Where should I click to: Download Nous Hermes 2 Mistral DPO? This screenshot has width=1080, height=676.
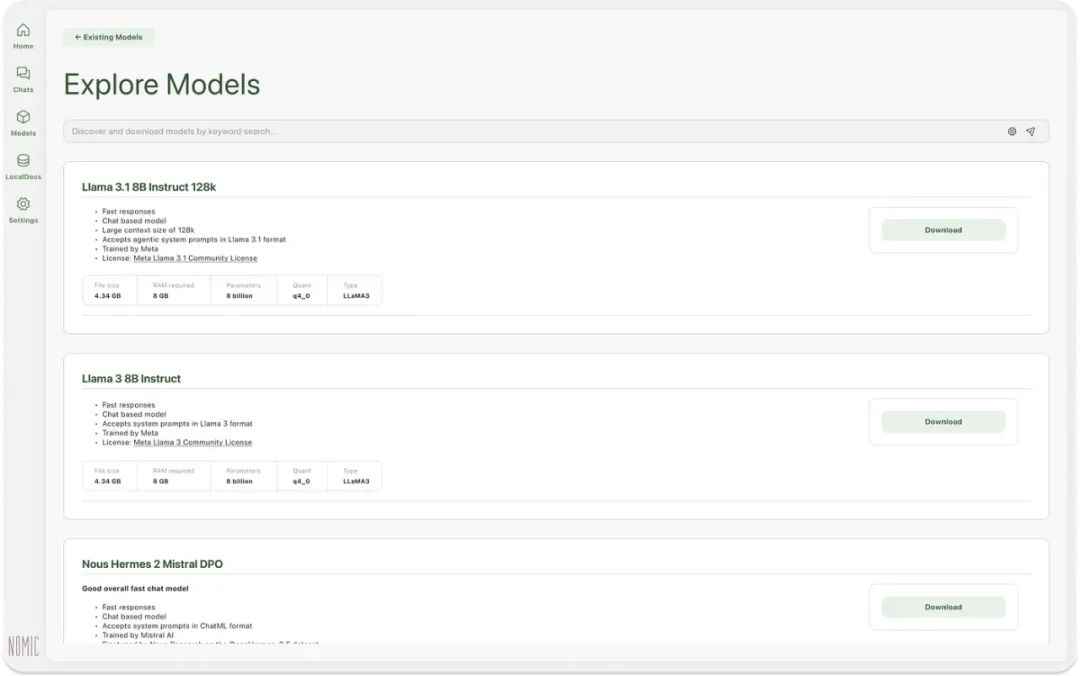pos(943,607)
